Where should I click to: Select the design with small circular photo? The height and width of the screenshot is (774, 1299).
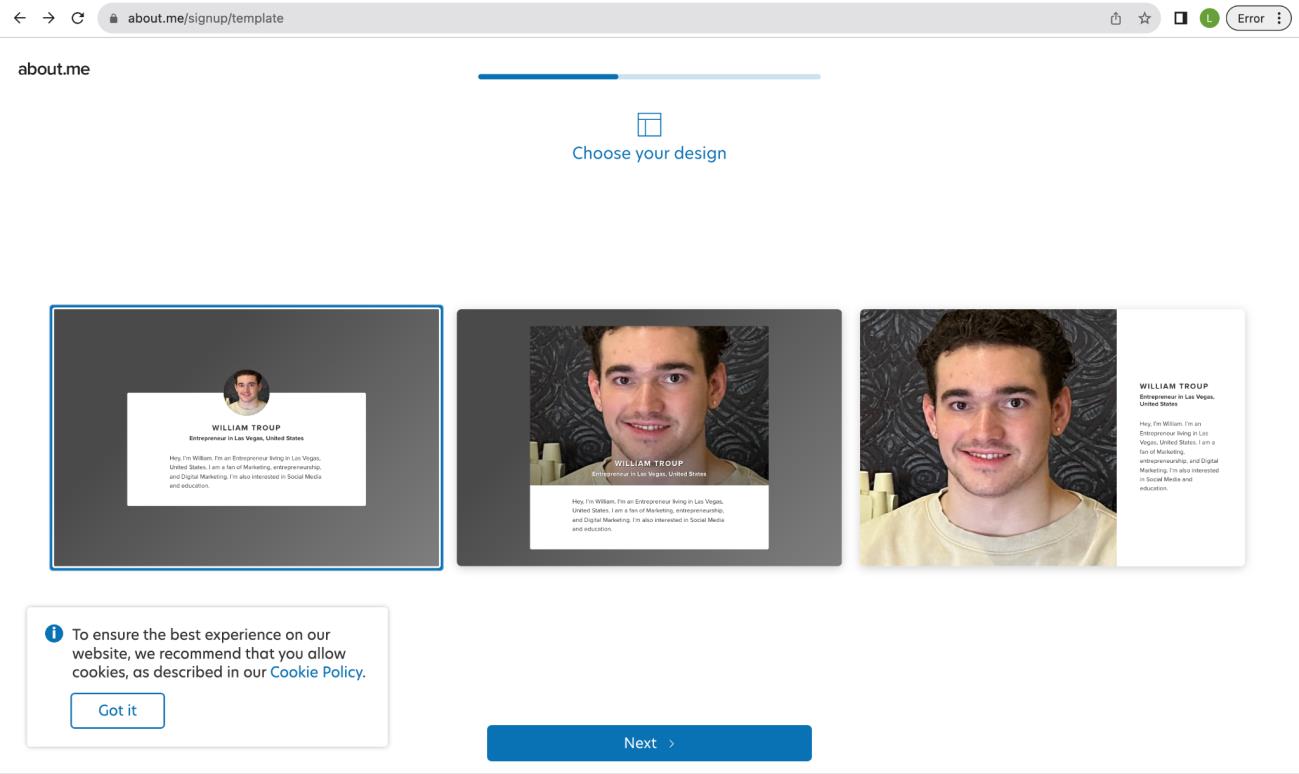point(246,438)
